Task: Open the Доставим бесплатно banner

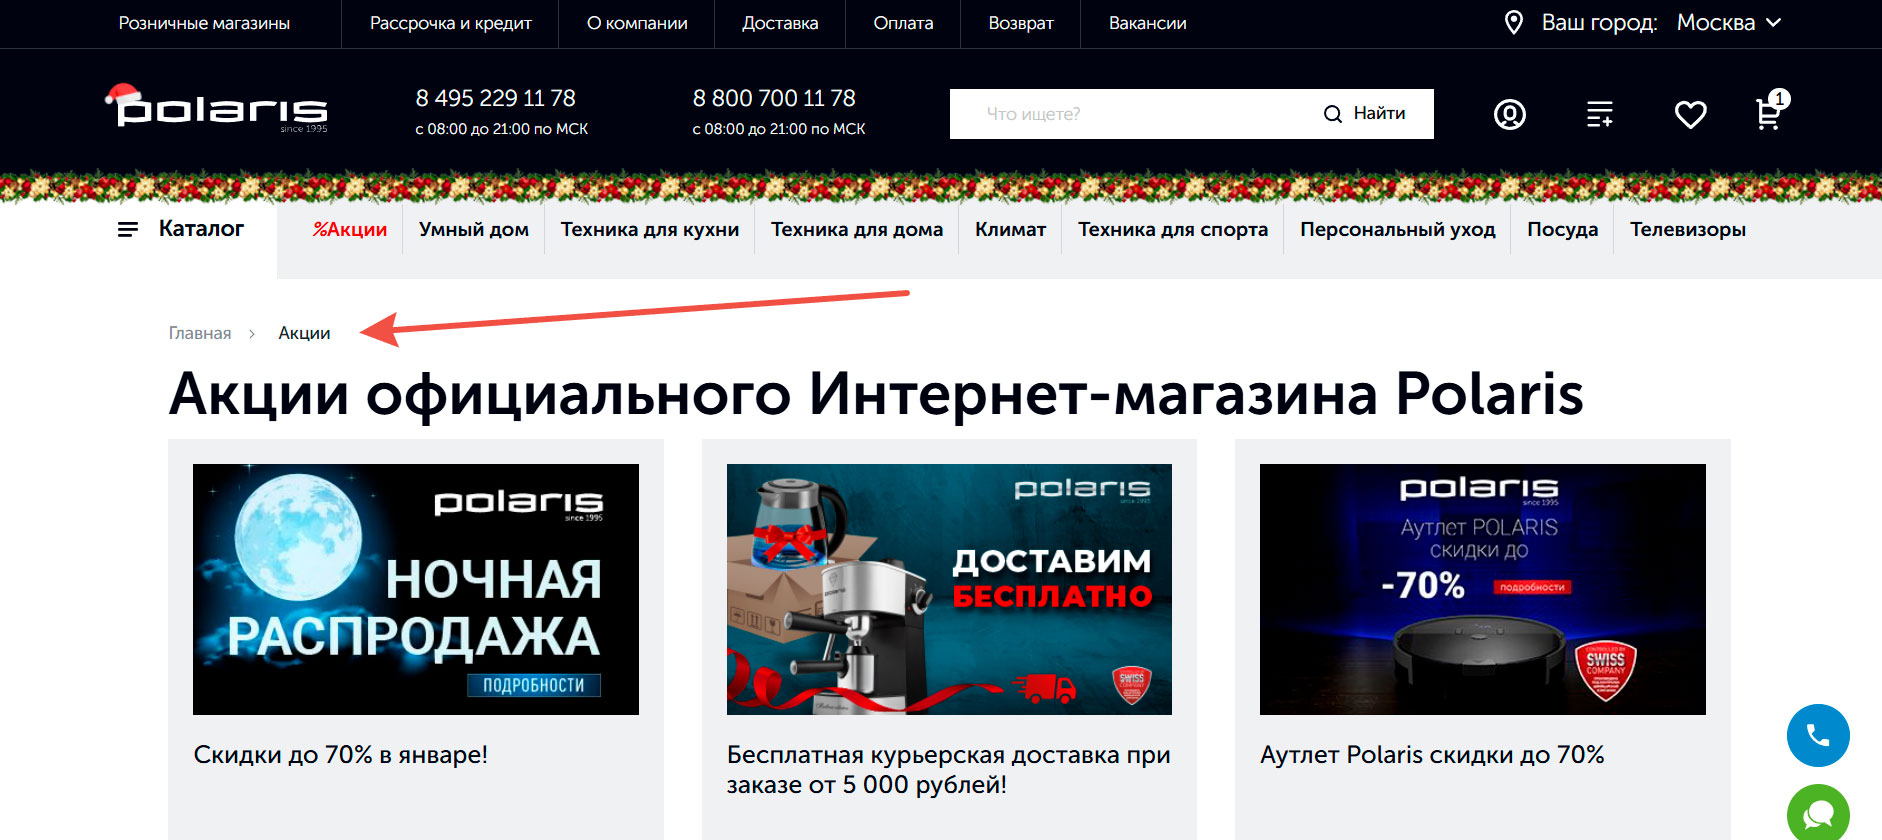Action: pyautogui.click(x=949, y=589)
